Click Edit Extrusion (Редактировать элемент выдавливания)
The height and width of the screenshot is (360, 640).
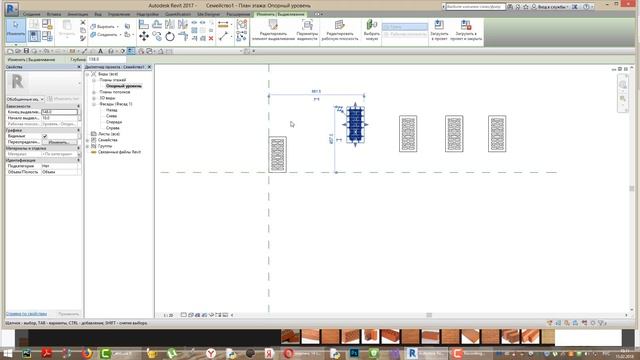(273, 31)
